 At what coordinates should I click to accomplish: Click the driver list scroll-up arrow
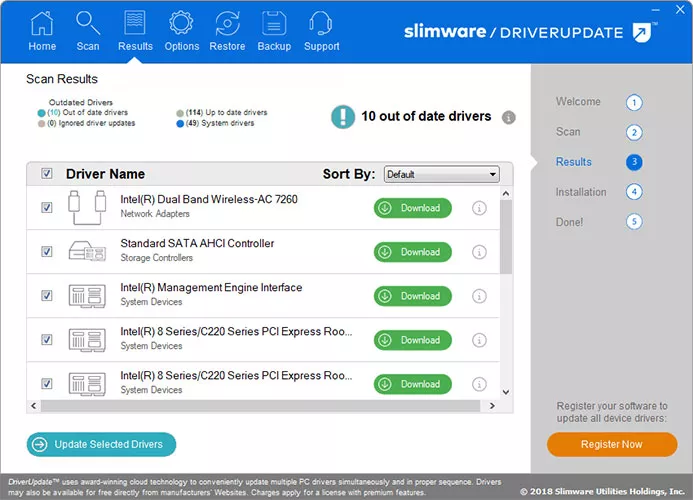(x=506, y=194)
